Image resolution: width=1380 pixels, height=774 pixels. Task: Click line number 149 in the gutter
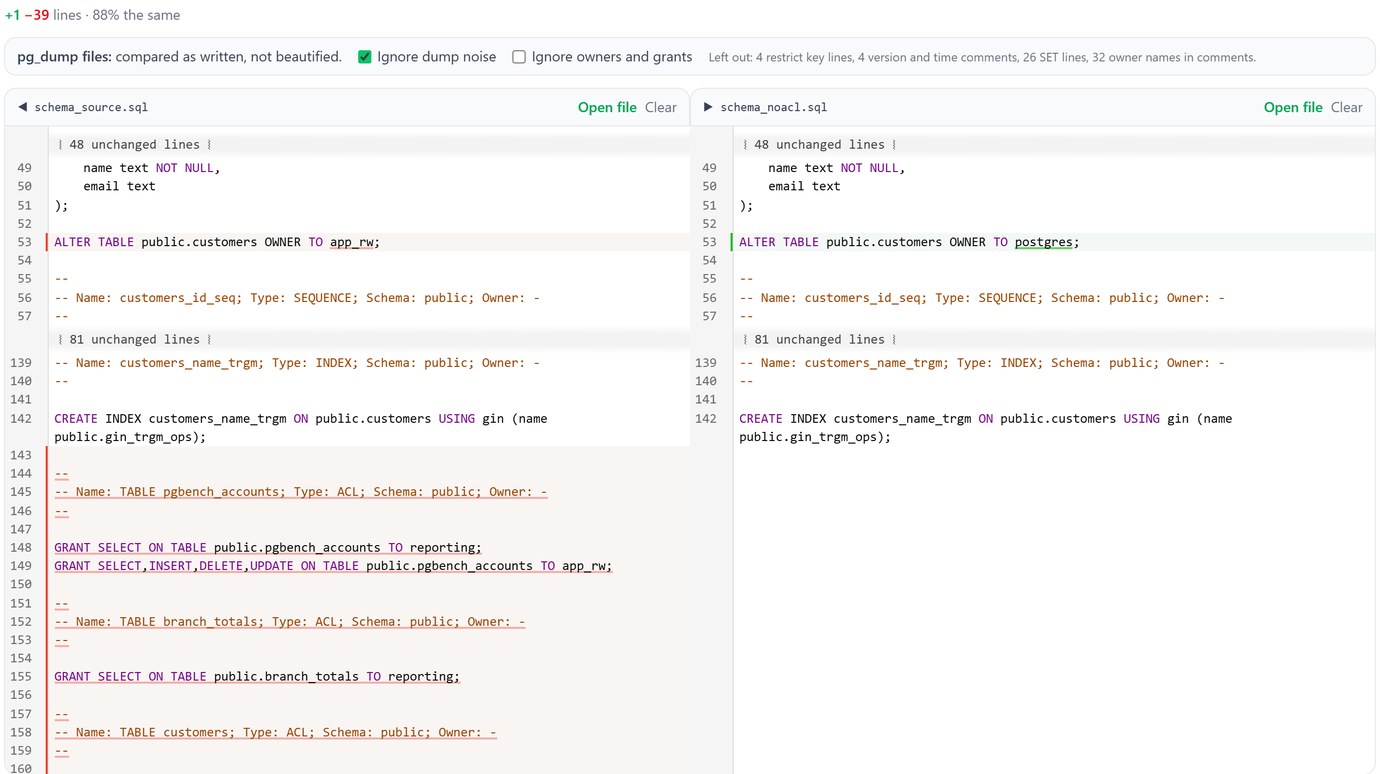21,566
